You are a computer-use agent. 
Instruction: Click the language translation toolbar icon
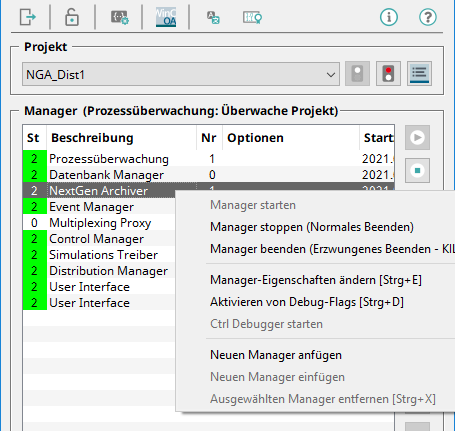coord(213,17)
